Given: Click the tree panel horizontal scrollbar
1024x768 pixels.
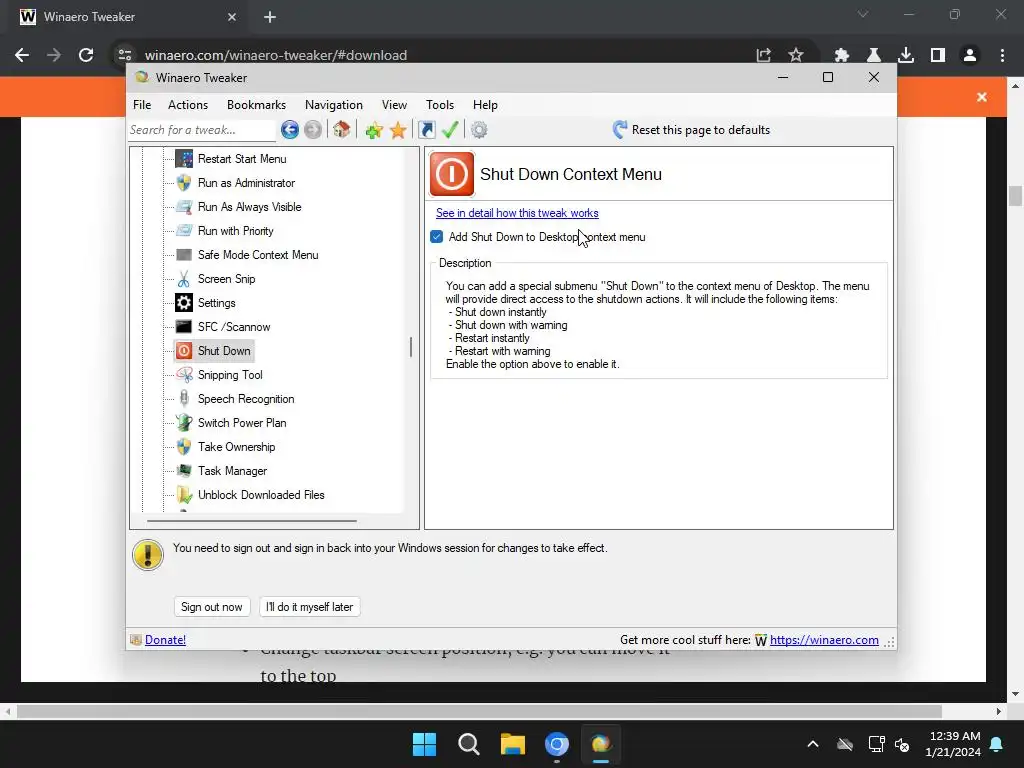Looking at the screenshot, I should click(252, 521).
